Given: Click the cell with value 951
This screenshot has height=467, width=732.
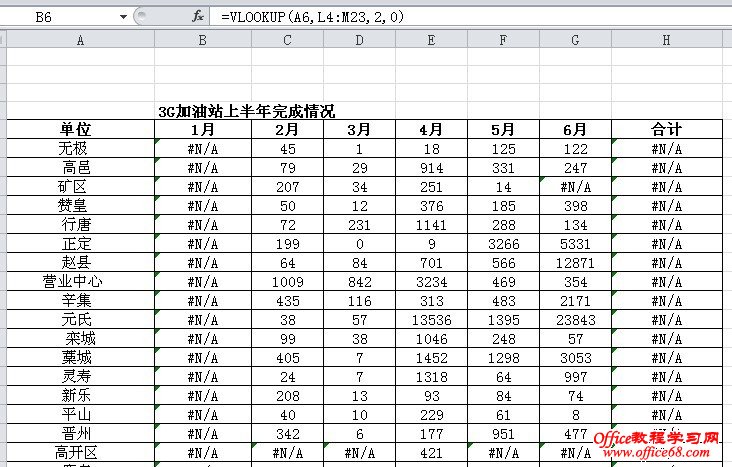Looking at the screenshot, I should (503, 434).
